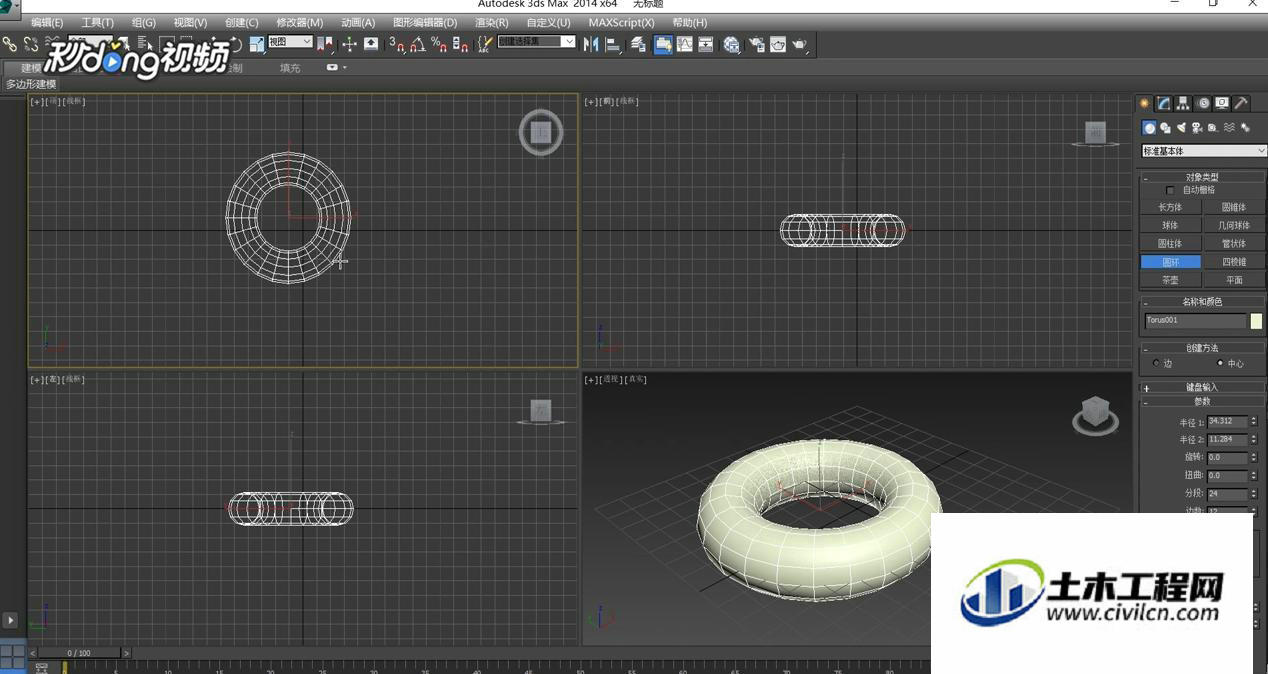Expand the 键盘输入 rollout
Viewport: 1268px width, 674px height.
(x=1203, y=387)
